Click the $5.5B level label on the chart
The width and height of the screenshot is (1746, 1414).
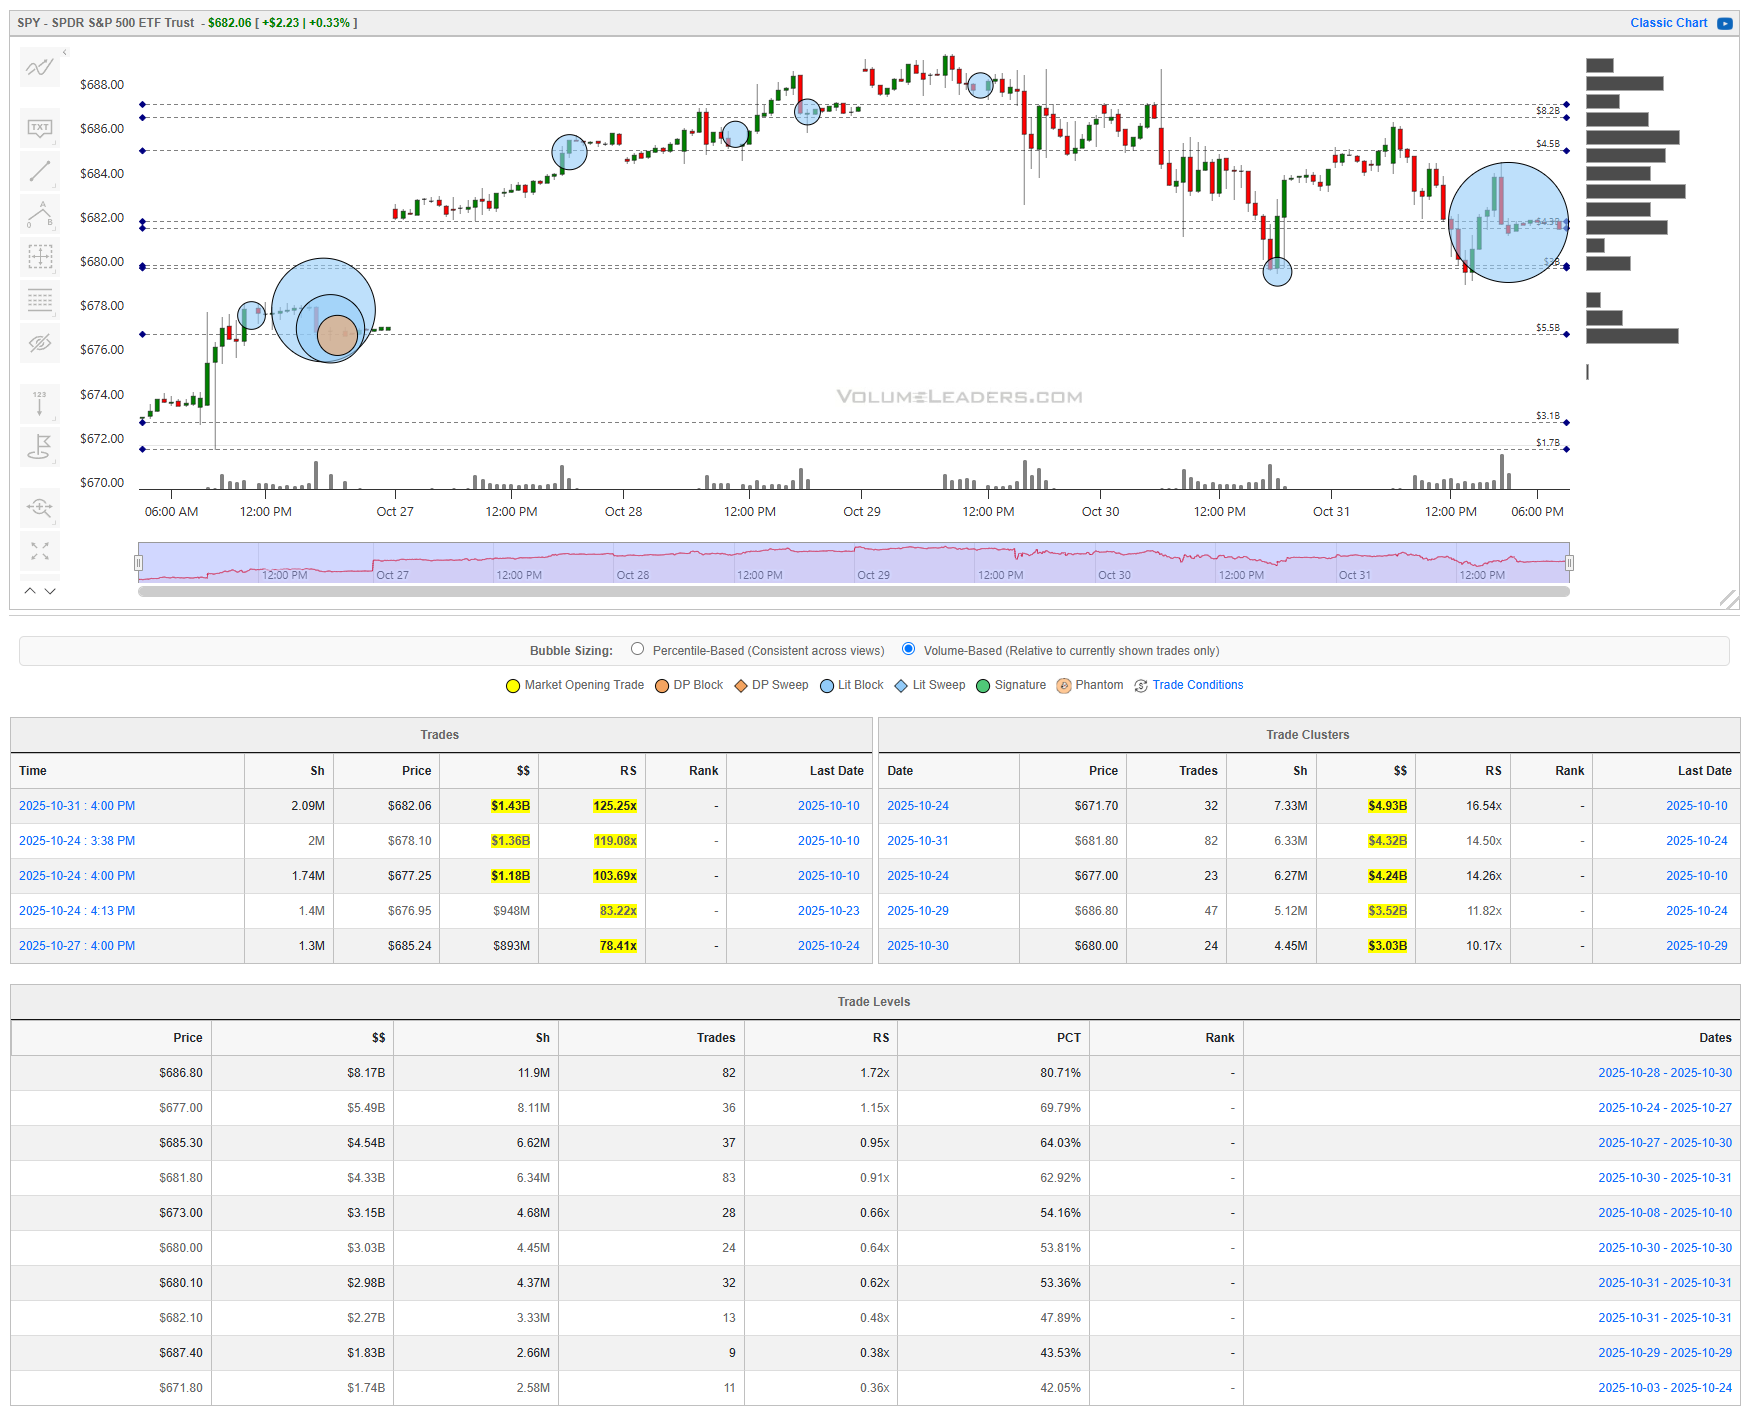point(1547,328)
